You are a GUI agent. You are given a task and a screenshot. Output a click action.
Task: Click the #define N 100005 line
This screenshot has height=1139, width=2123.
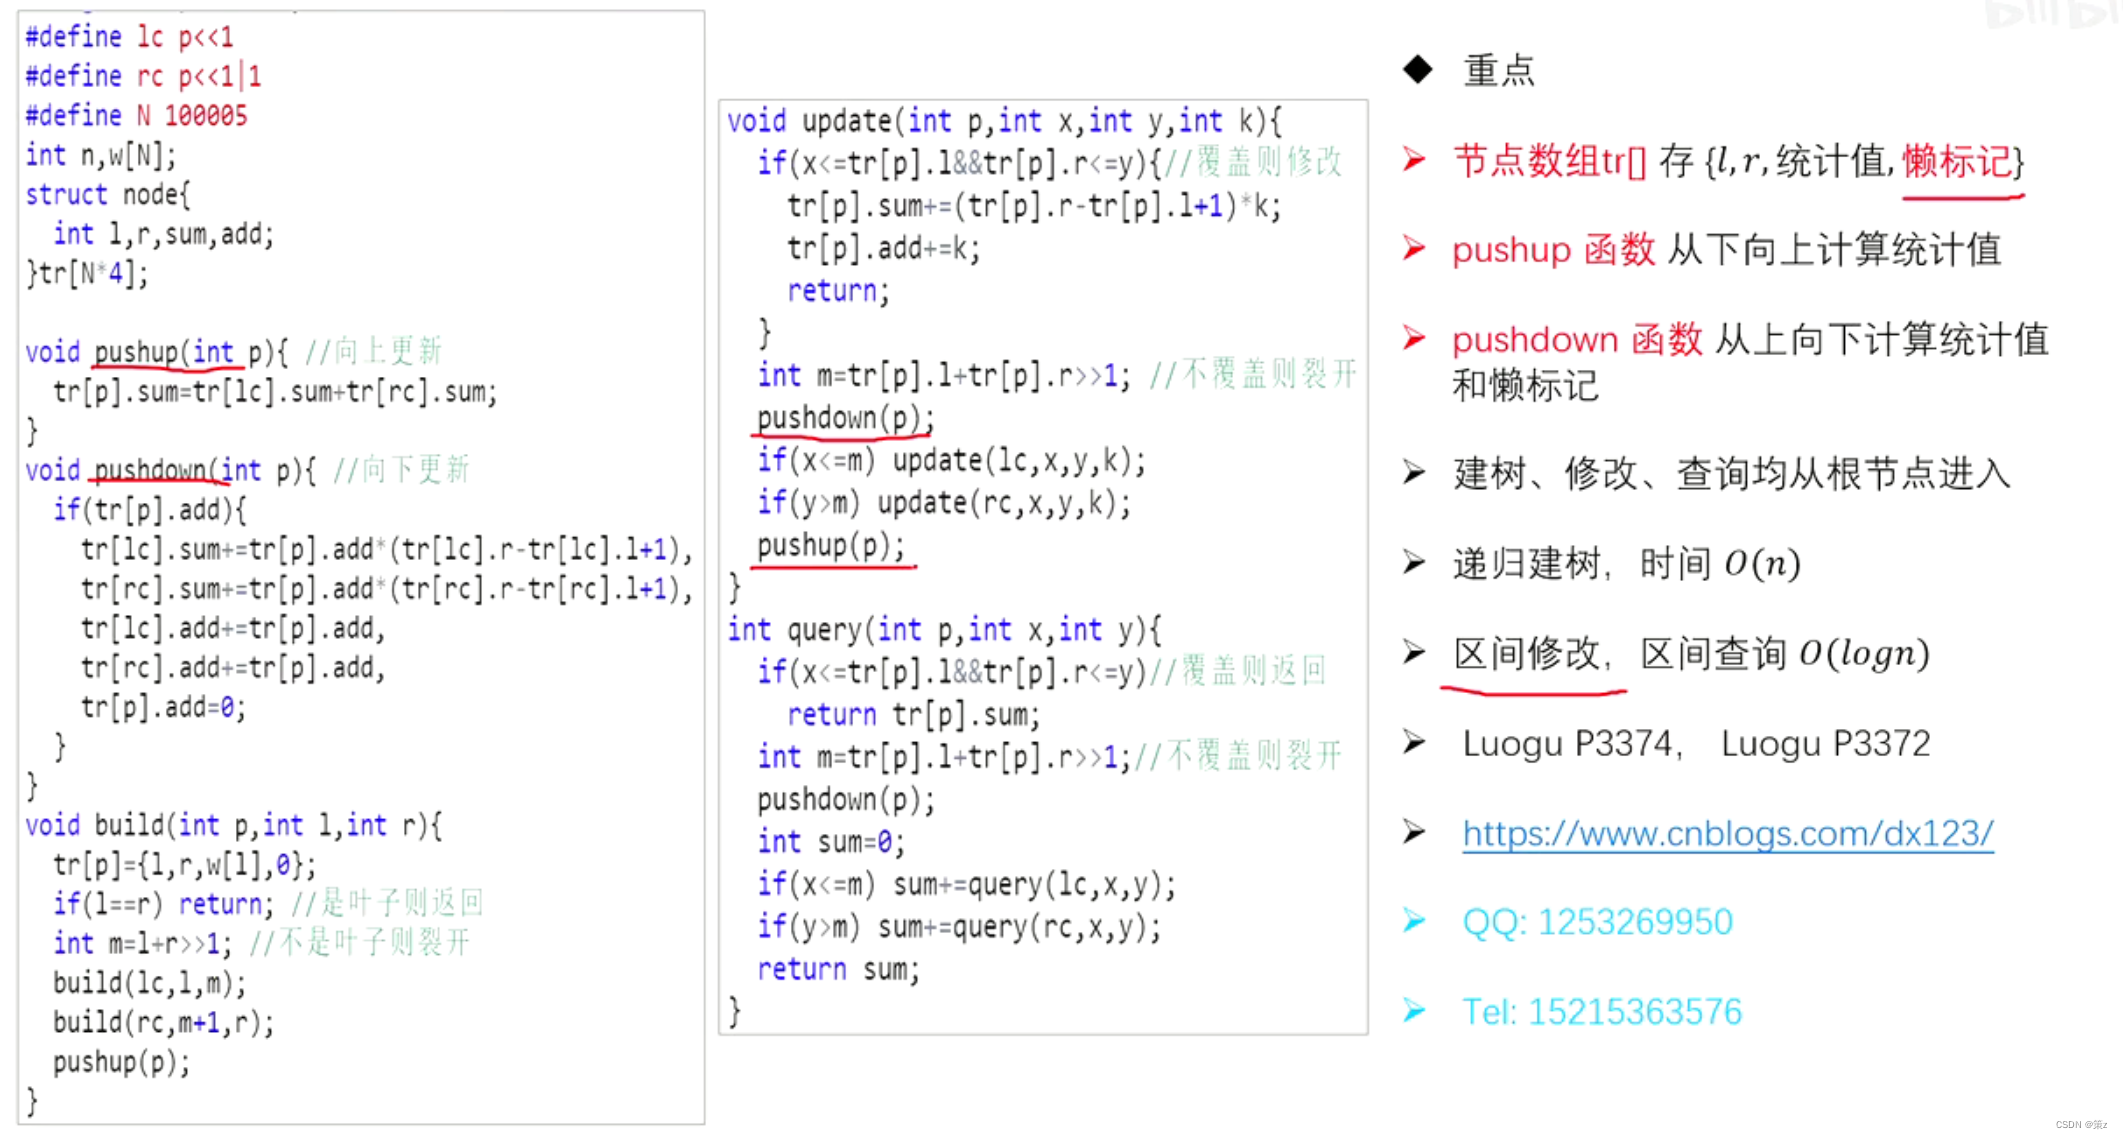click(x=136, y=115)
